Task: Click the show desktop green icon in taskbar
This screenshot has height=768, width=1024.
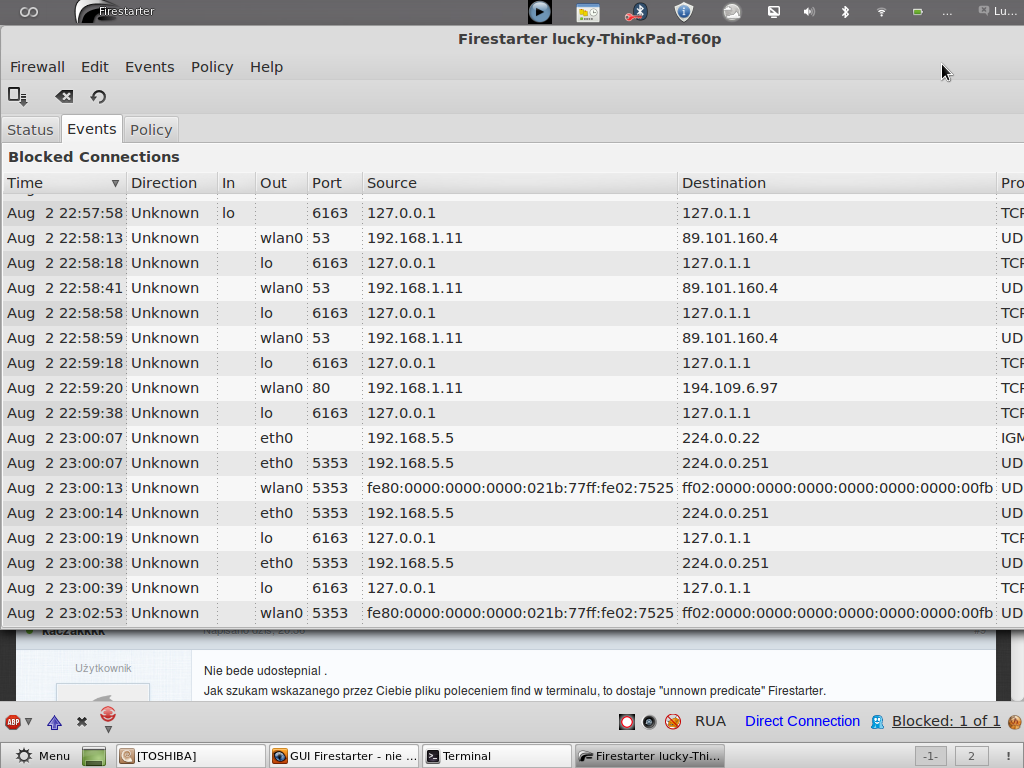Action: tap(94, 756)
